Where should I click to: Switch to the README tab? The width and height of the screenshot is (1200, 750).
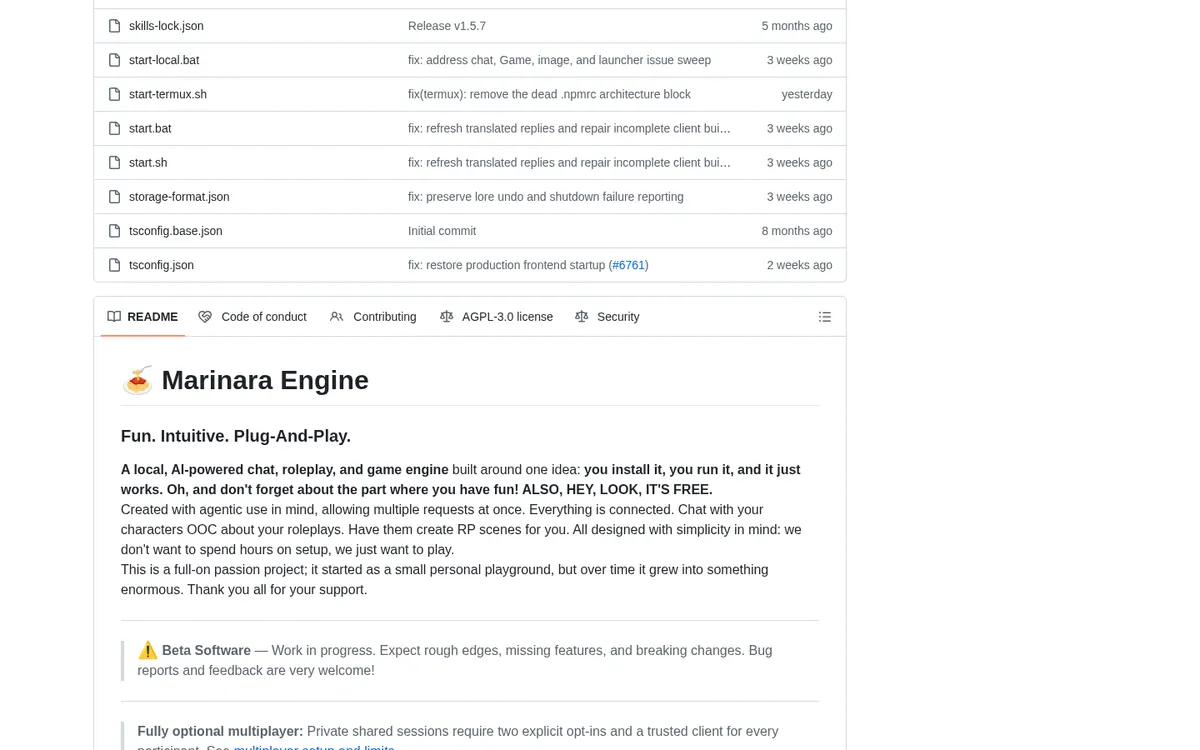pos(143,317)
